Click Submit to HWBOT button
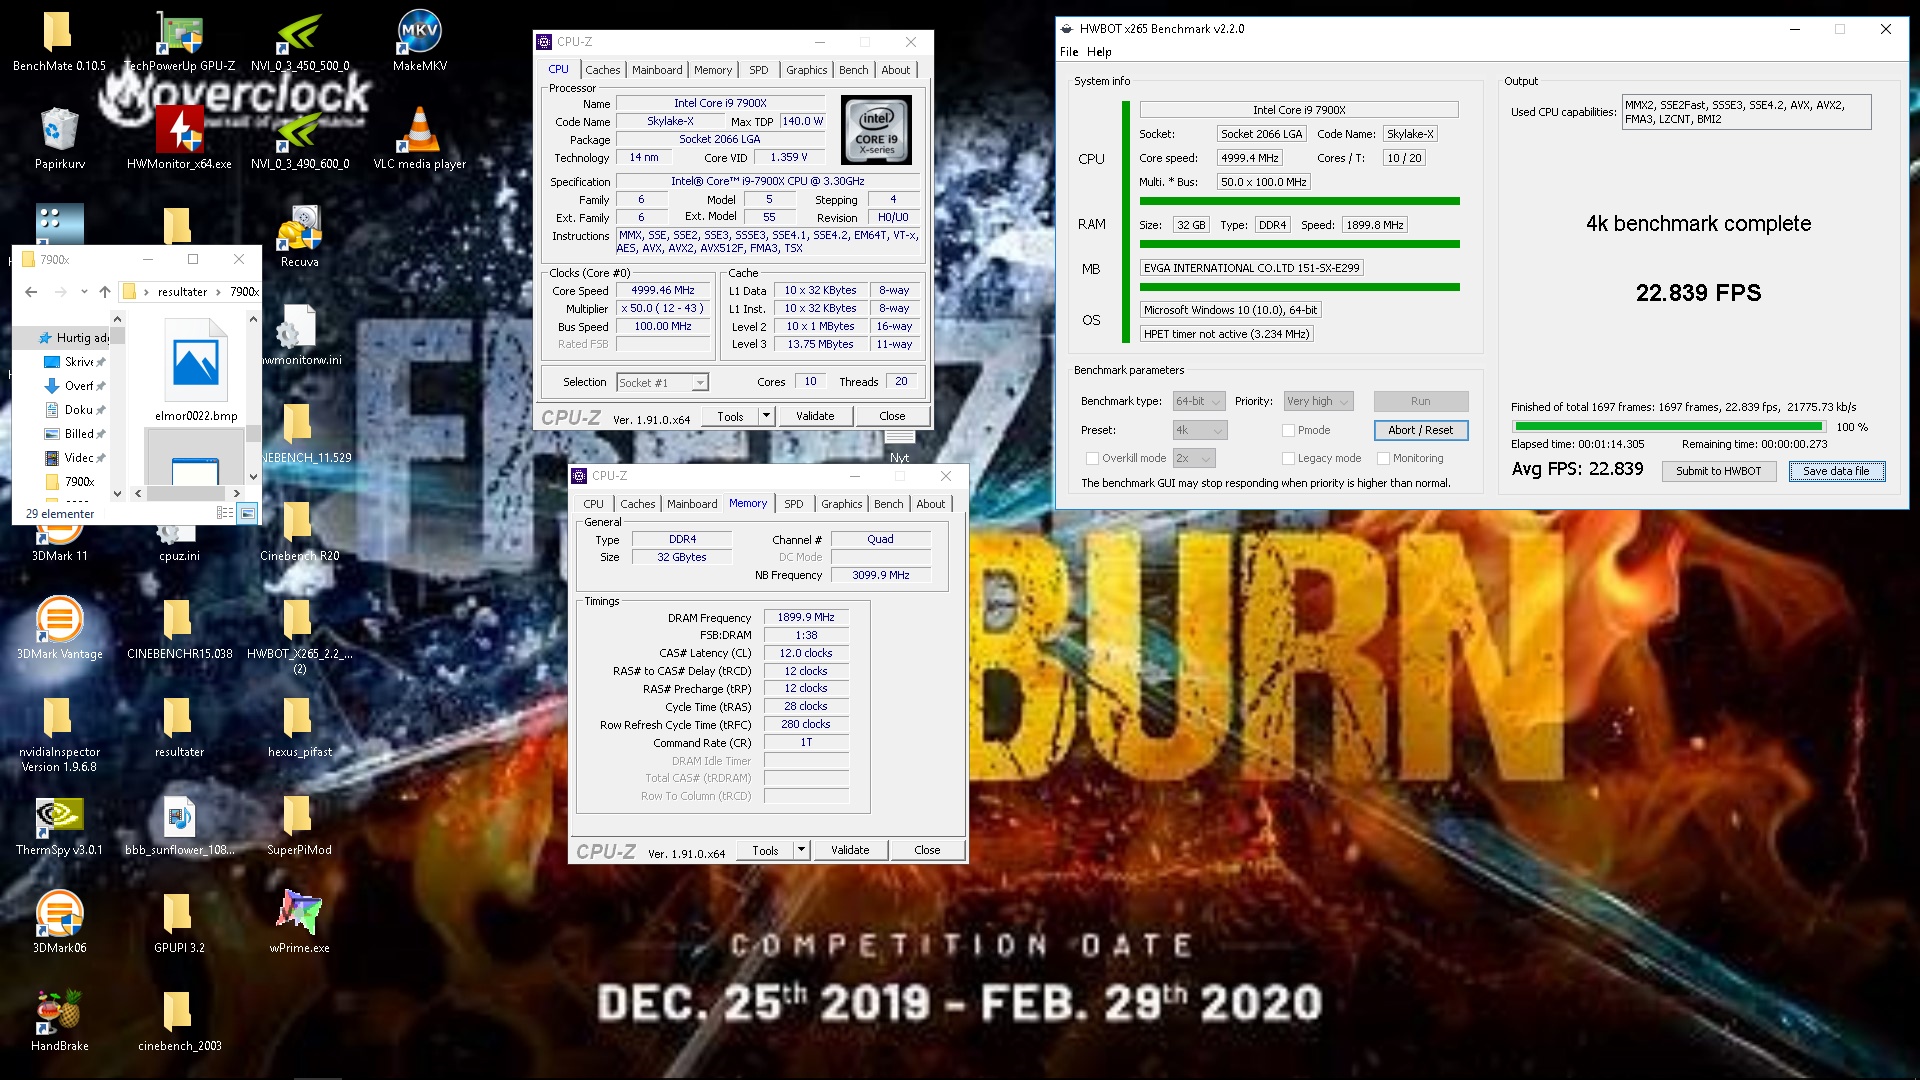 1718,471
